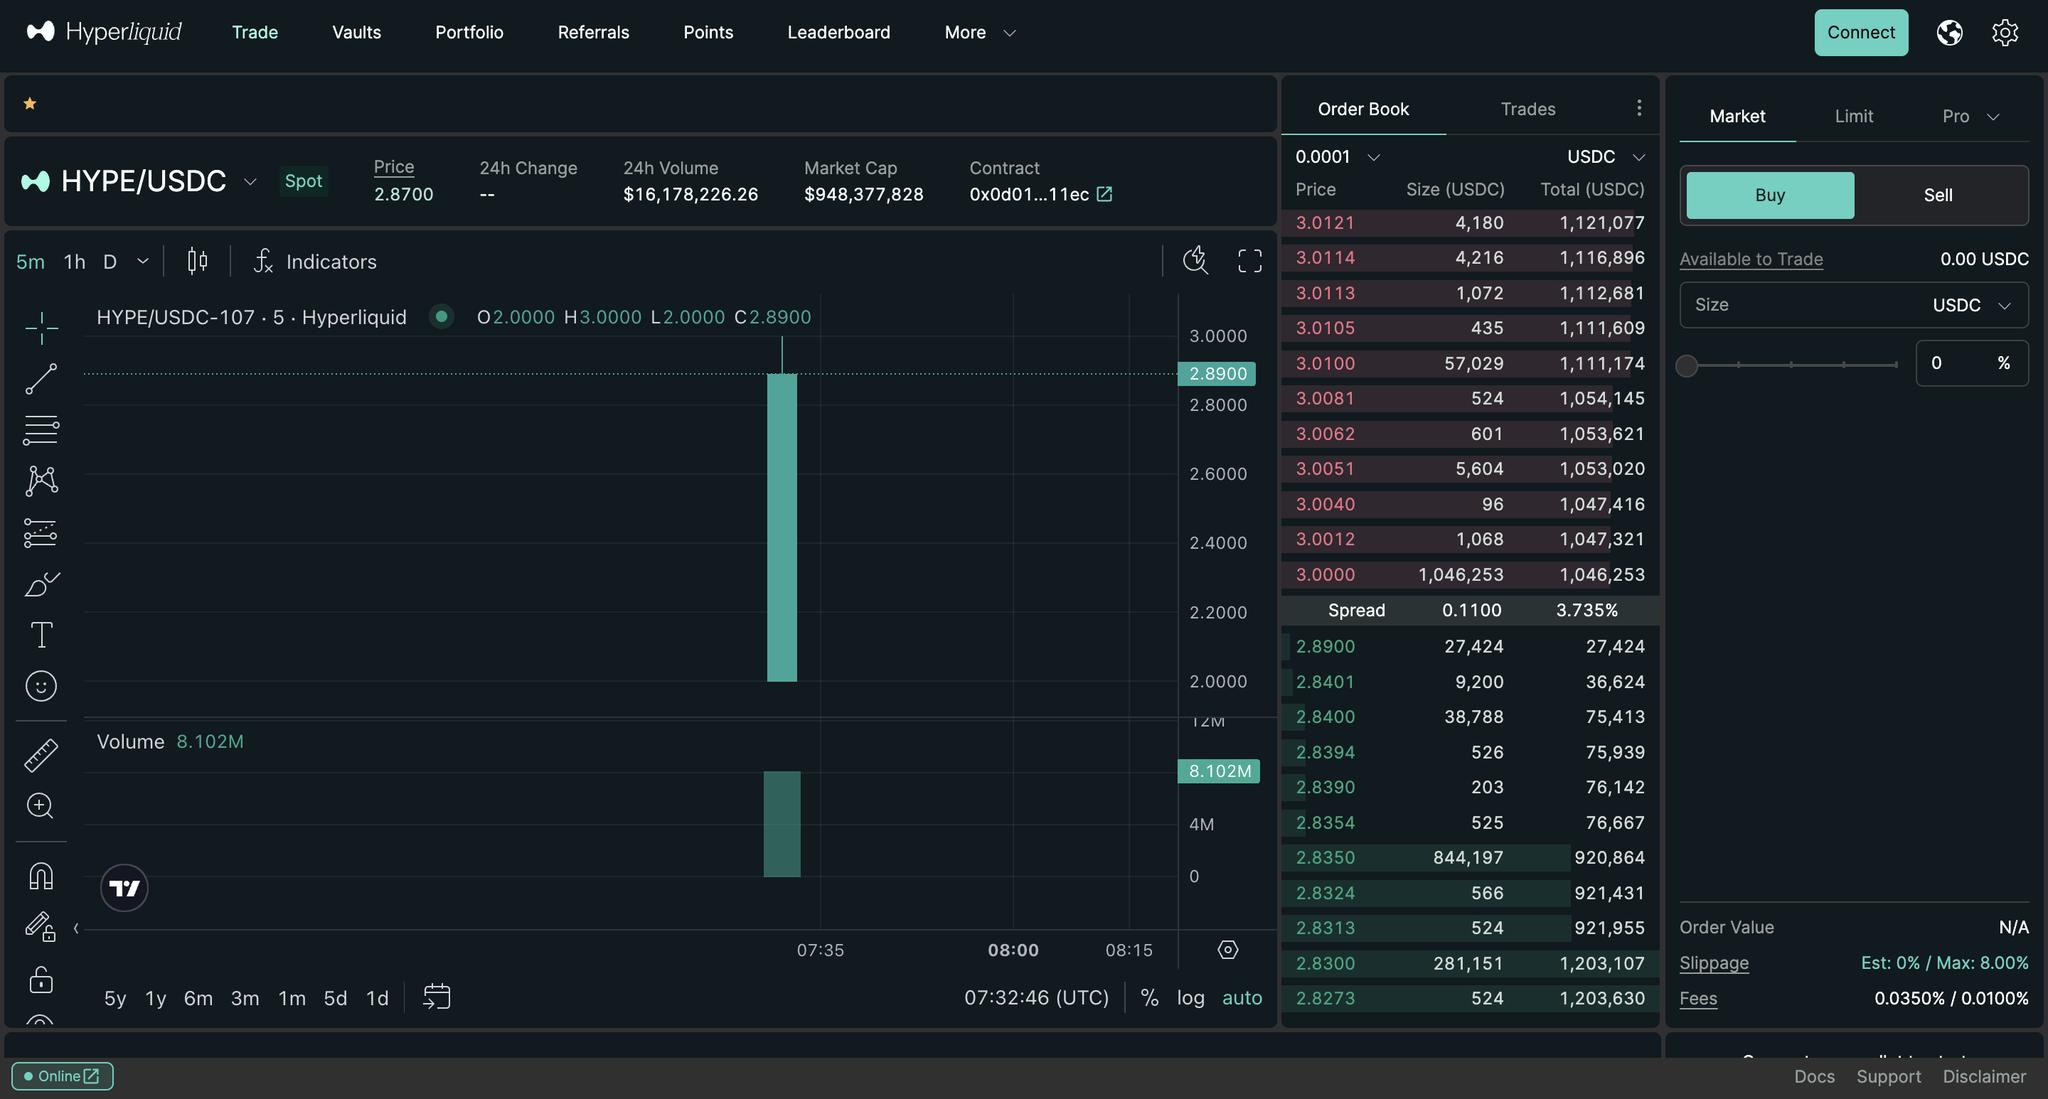The height and width of the screenshot is (1099, 2048).
Task: Open order book USDC denomination dropdown
Action: pos(1606,157)
